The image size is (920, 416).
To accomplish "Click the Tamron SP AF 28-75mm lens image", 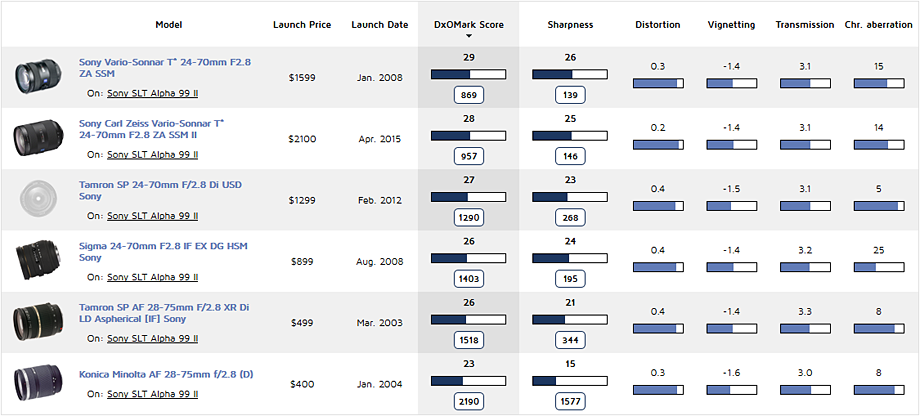I will (x=36, y=322).
